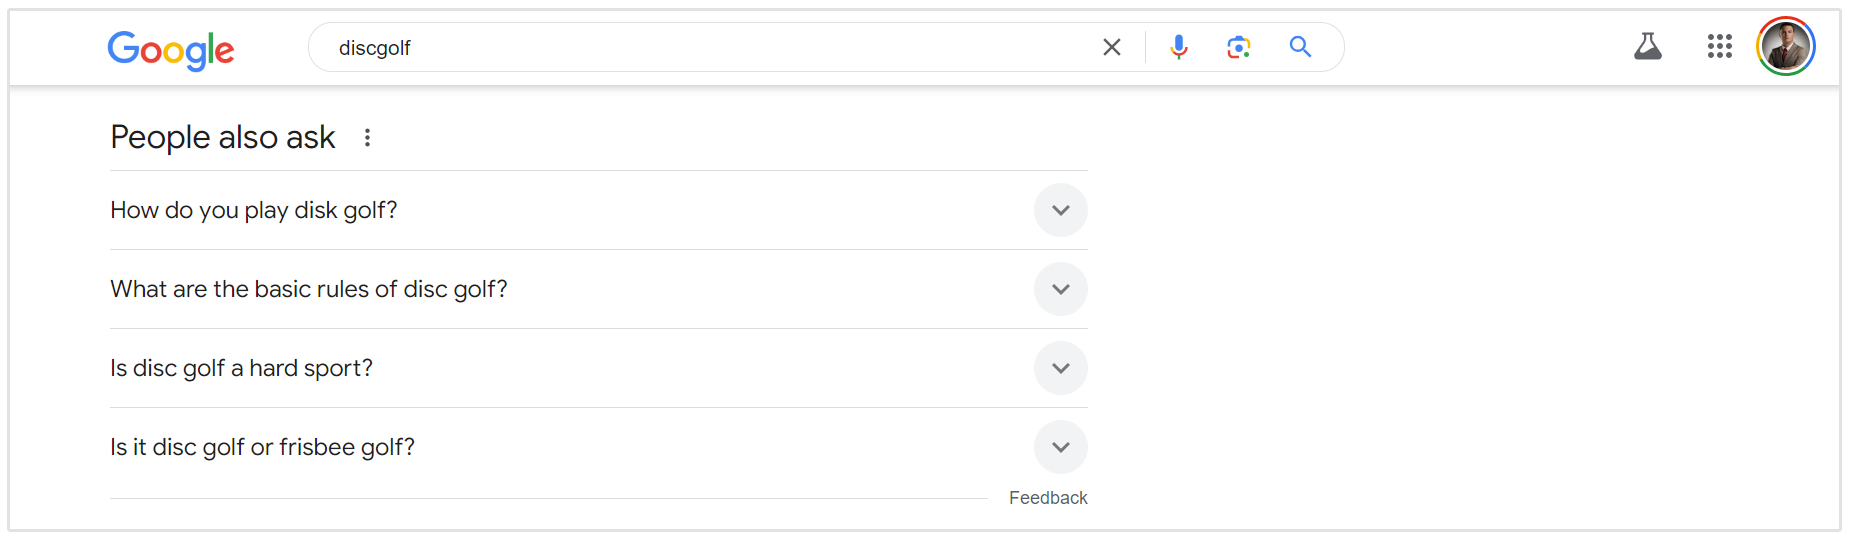Expand the basic rules of disc golf chevron
1850x540 pixels.
click(x=1060, y=289)
